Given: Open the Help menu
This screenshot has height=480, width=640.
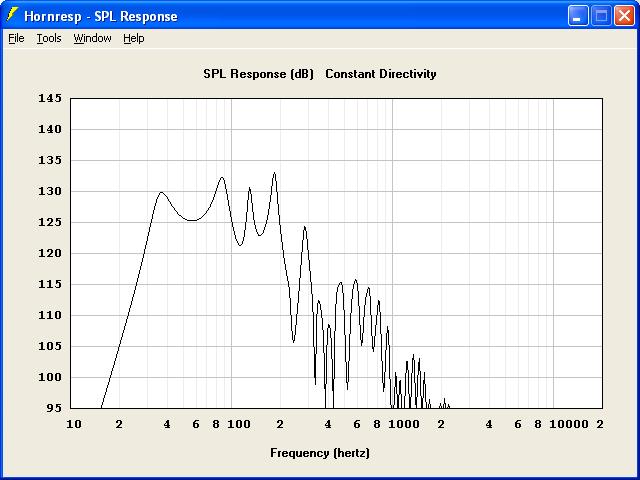Looking at the screenshot, I should [x=133, y=38].
